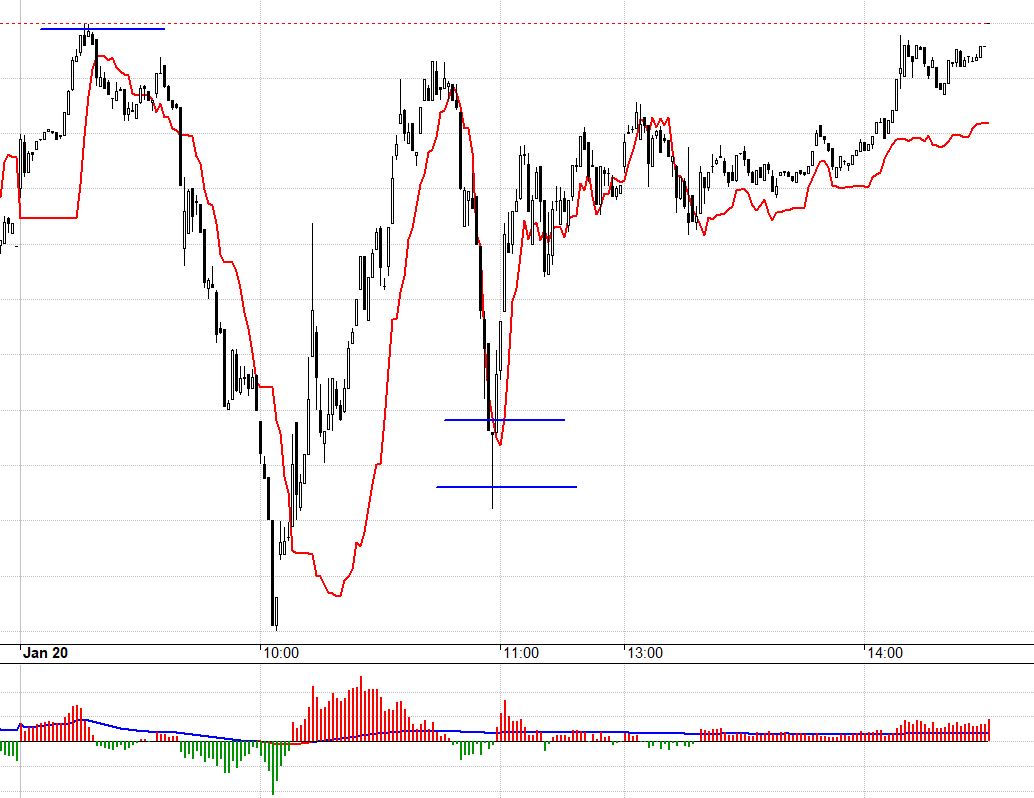
Task: Click the 11:00 time axis label
Action: pos(520,653)
